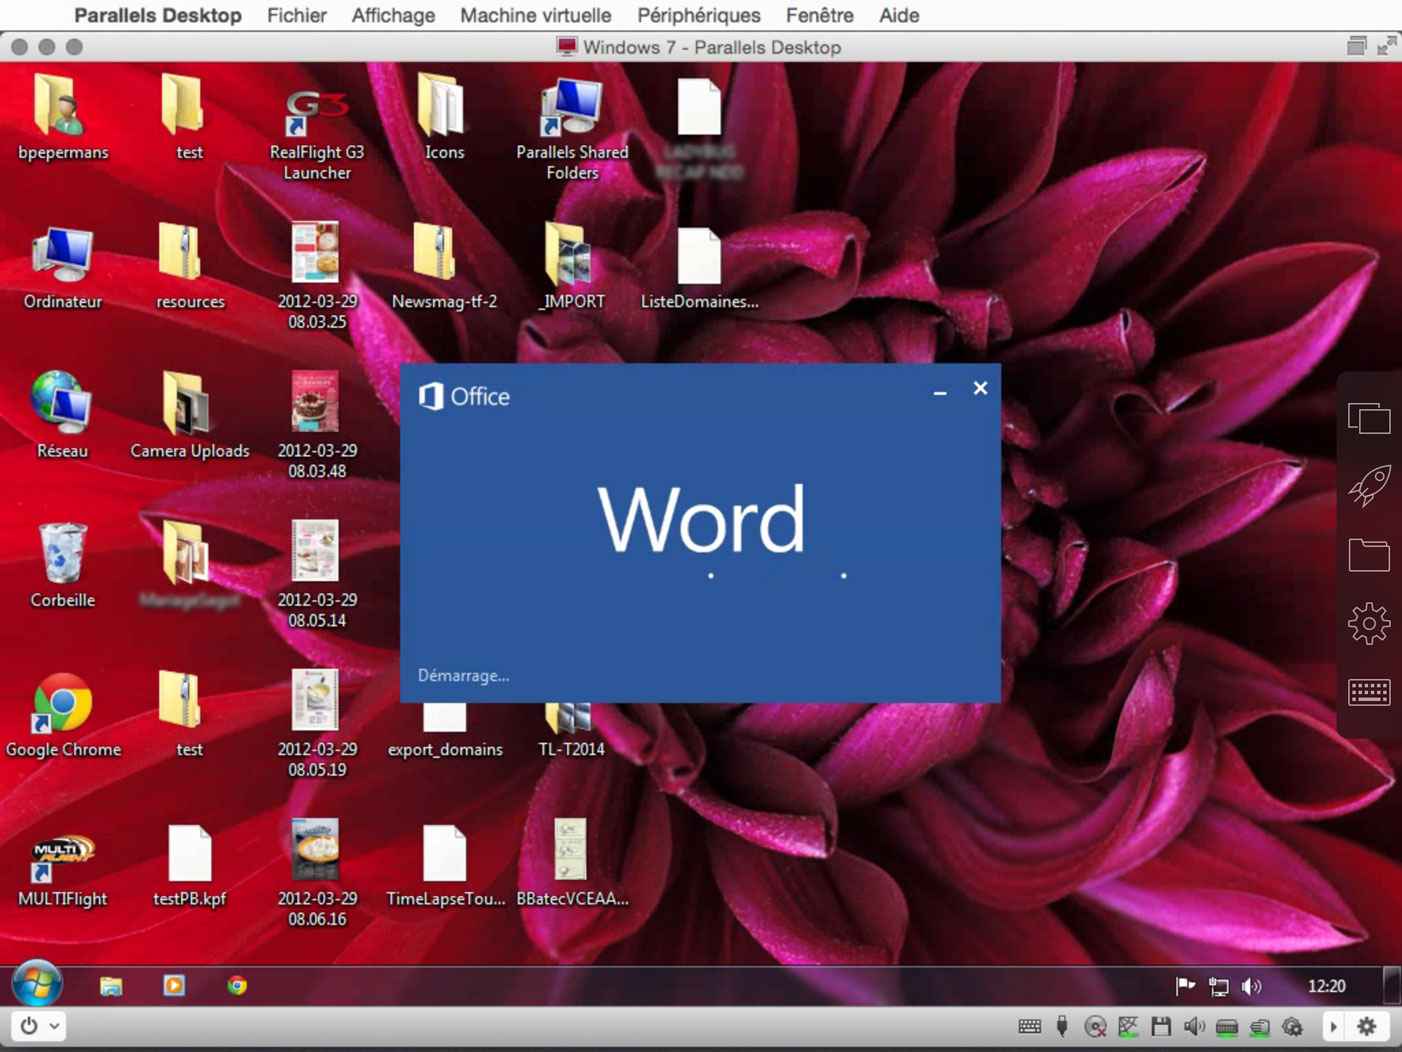Open Chrome from the Windows taskbar
The image size is (1402, 1052).
(237, 986)
